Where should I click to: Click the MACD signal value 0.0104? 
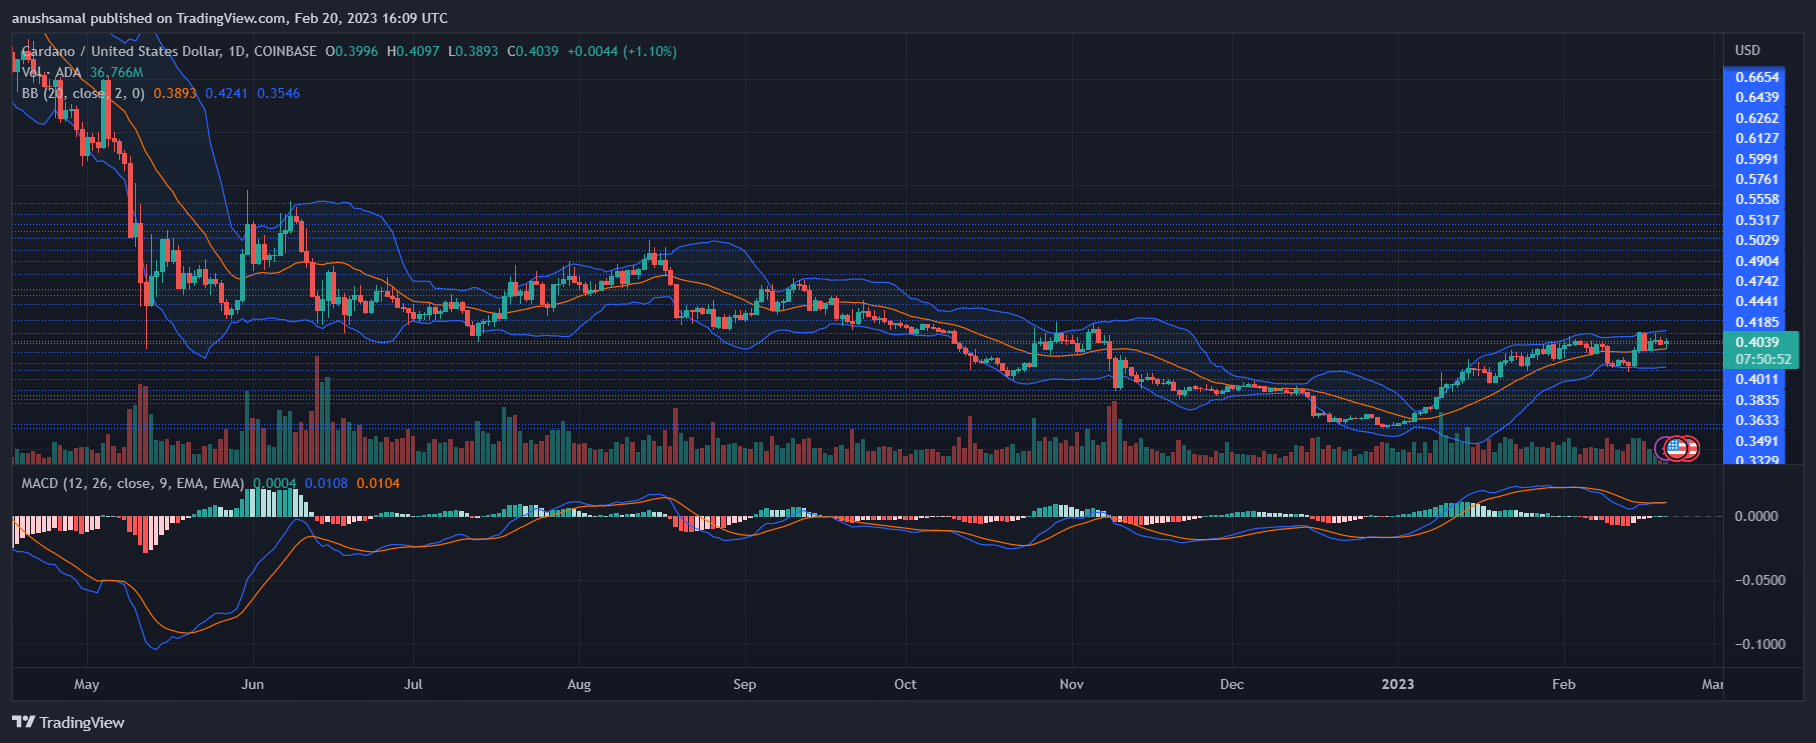point(378,483)
